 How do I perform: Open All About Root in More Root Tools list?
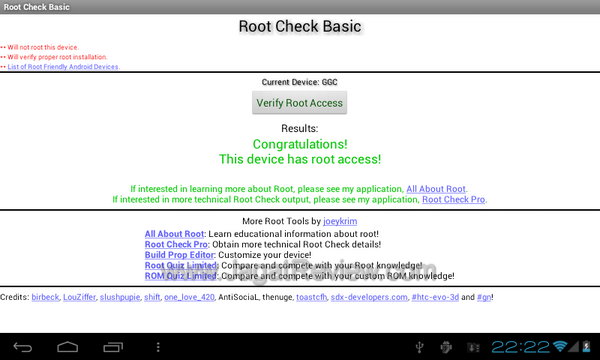coord(174,234)
